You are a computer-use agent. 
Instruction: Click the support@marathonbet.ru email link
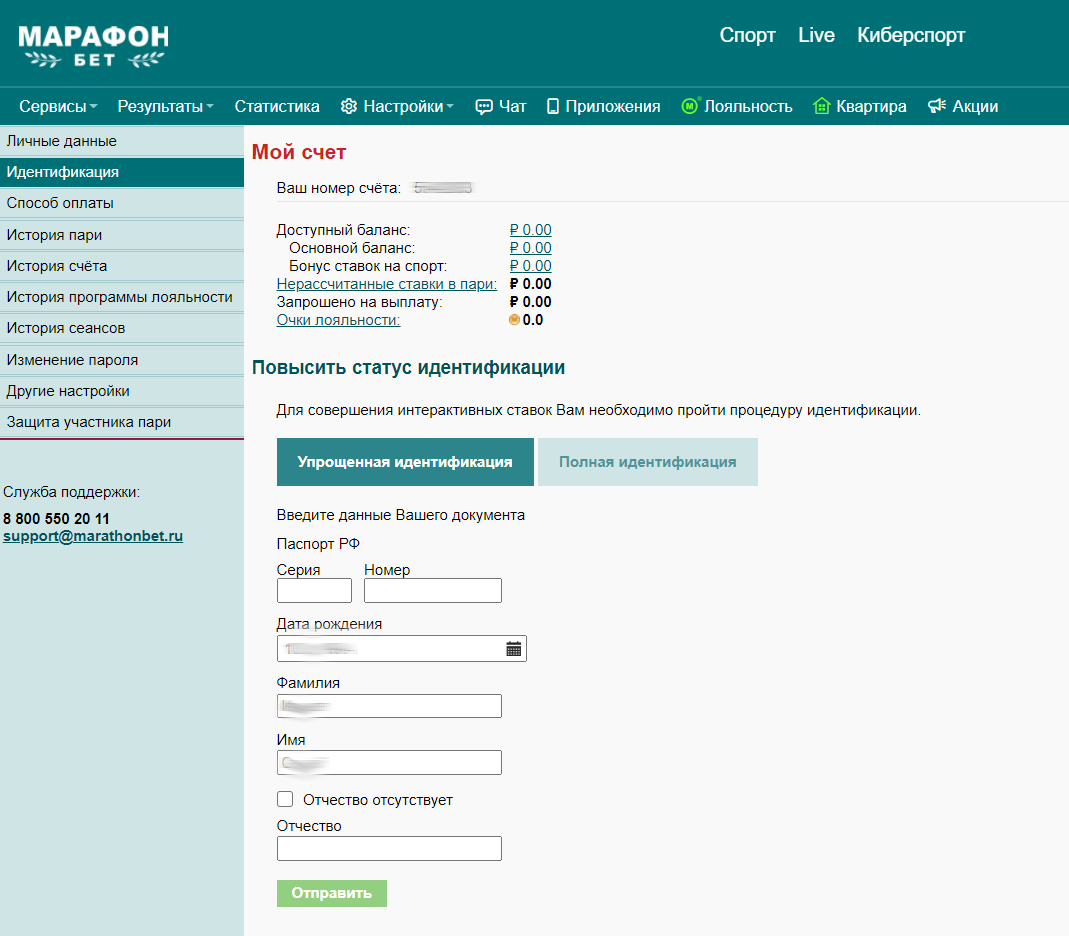click(x=93, y=536)
